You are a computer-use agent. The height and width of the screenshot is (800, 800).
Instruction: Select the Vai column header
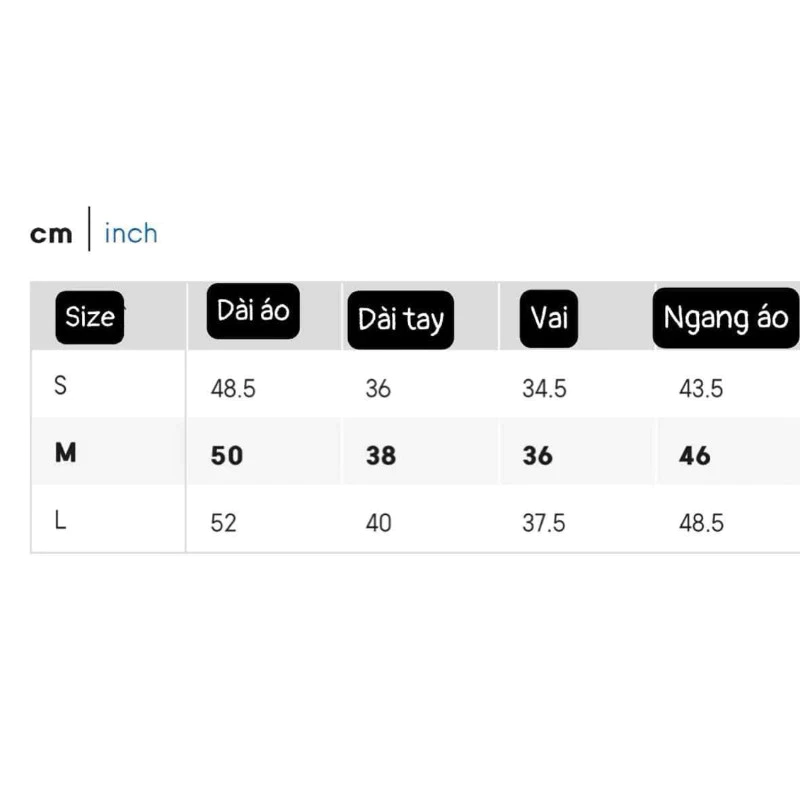click(550, 318)
